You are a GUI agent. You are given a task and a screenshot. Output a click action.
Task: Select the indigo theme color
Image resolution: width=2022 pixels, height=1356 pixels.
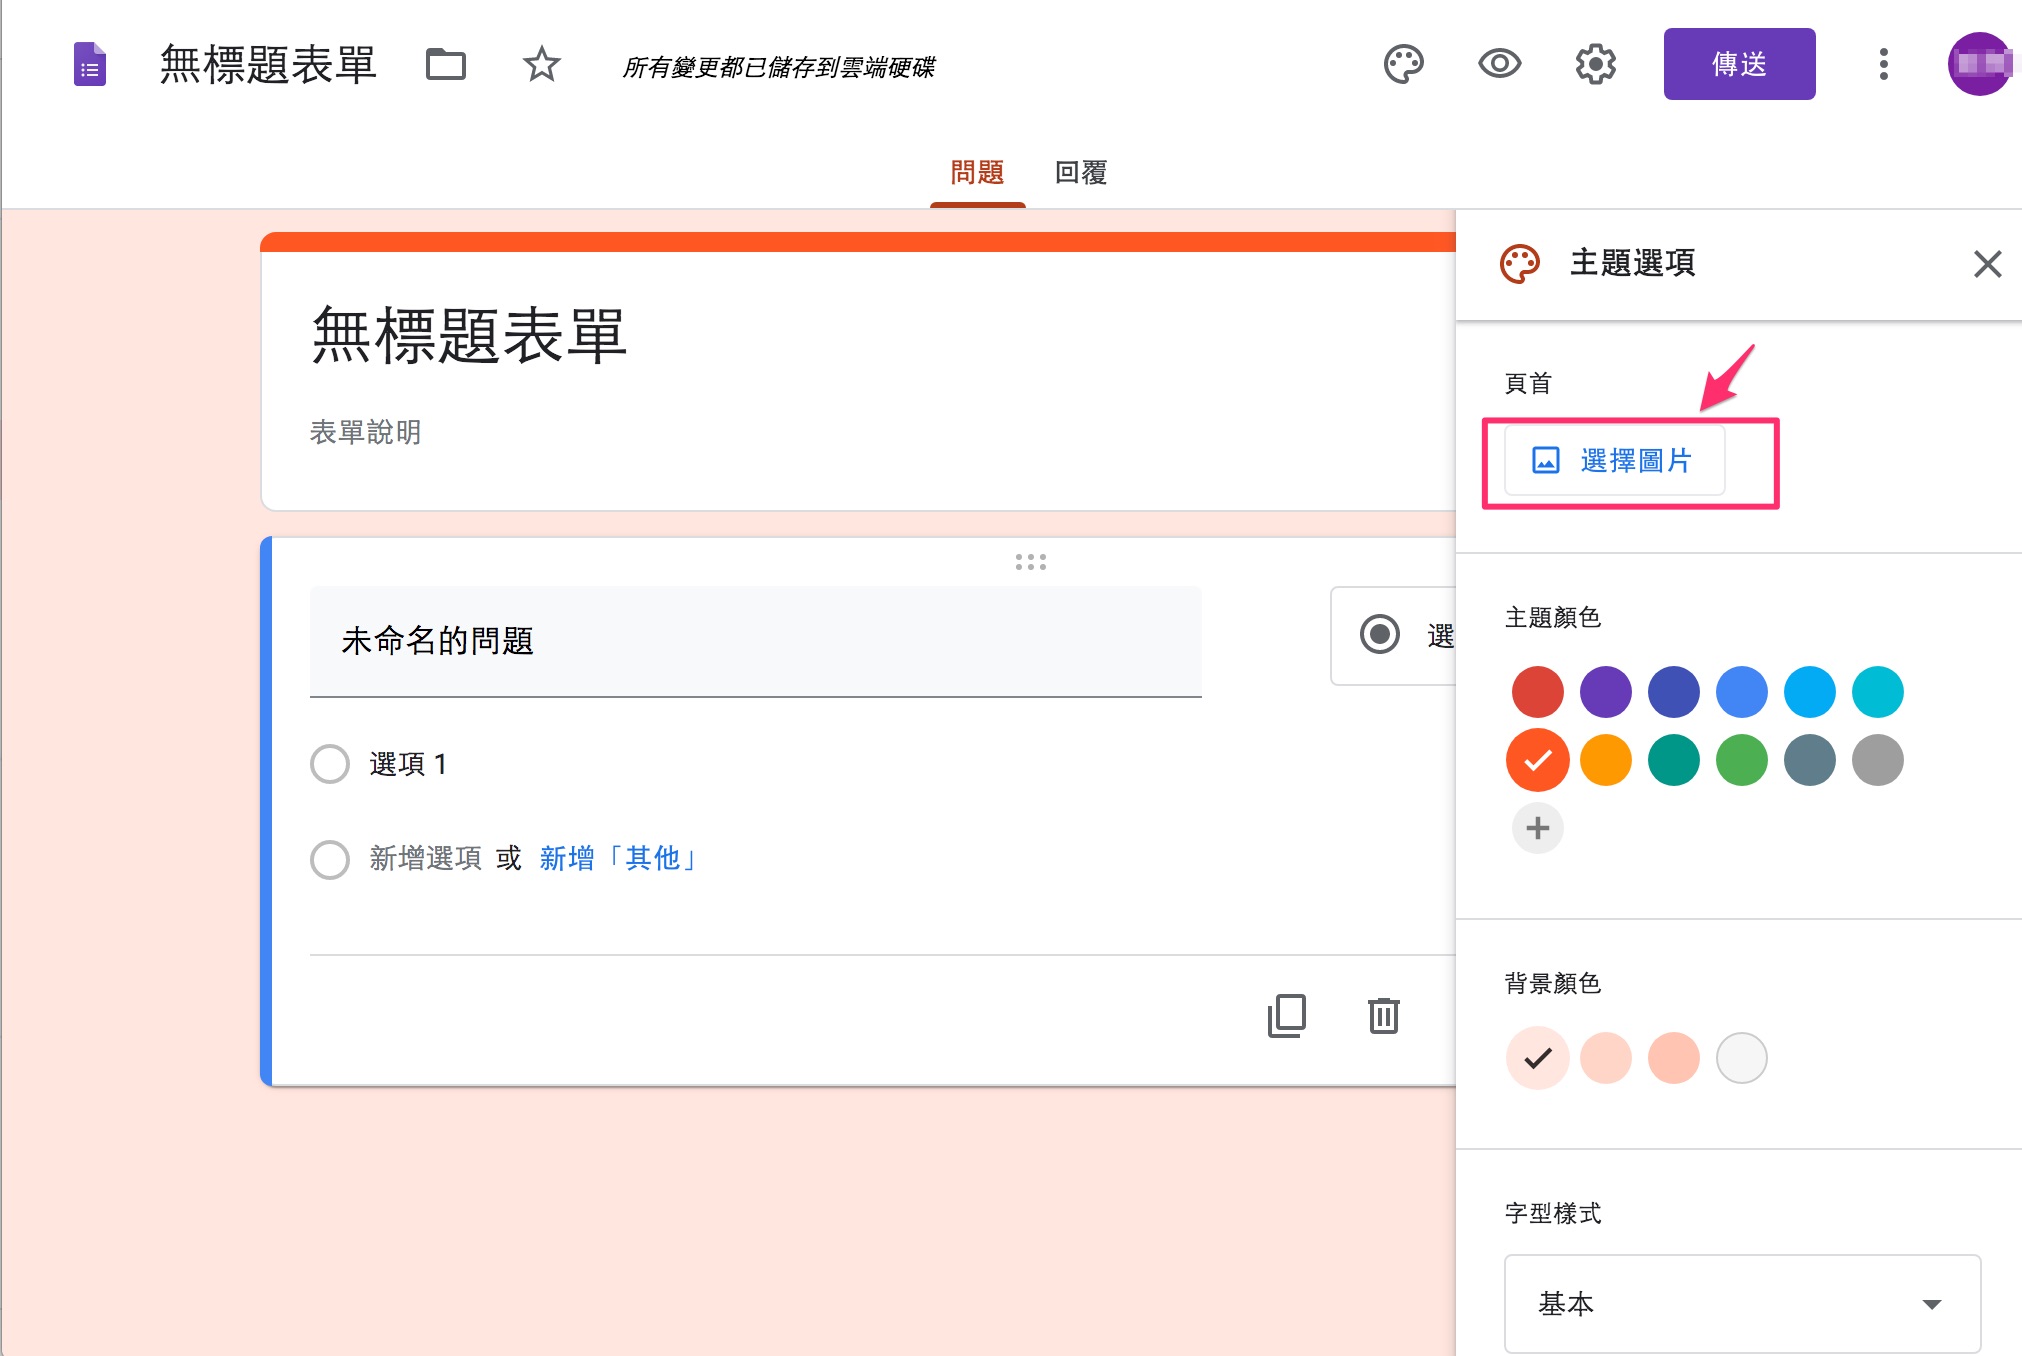tap(1673, 692)
